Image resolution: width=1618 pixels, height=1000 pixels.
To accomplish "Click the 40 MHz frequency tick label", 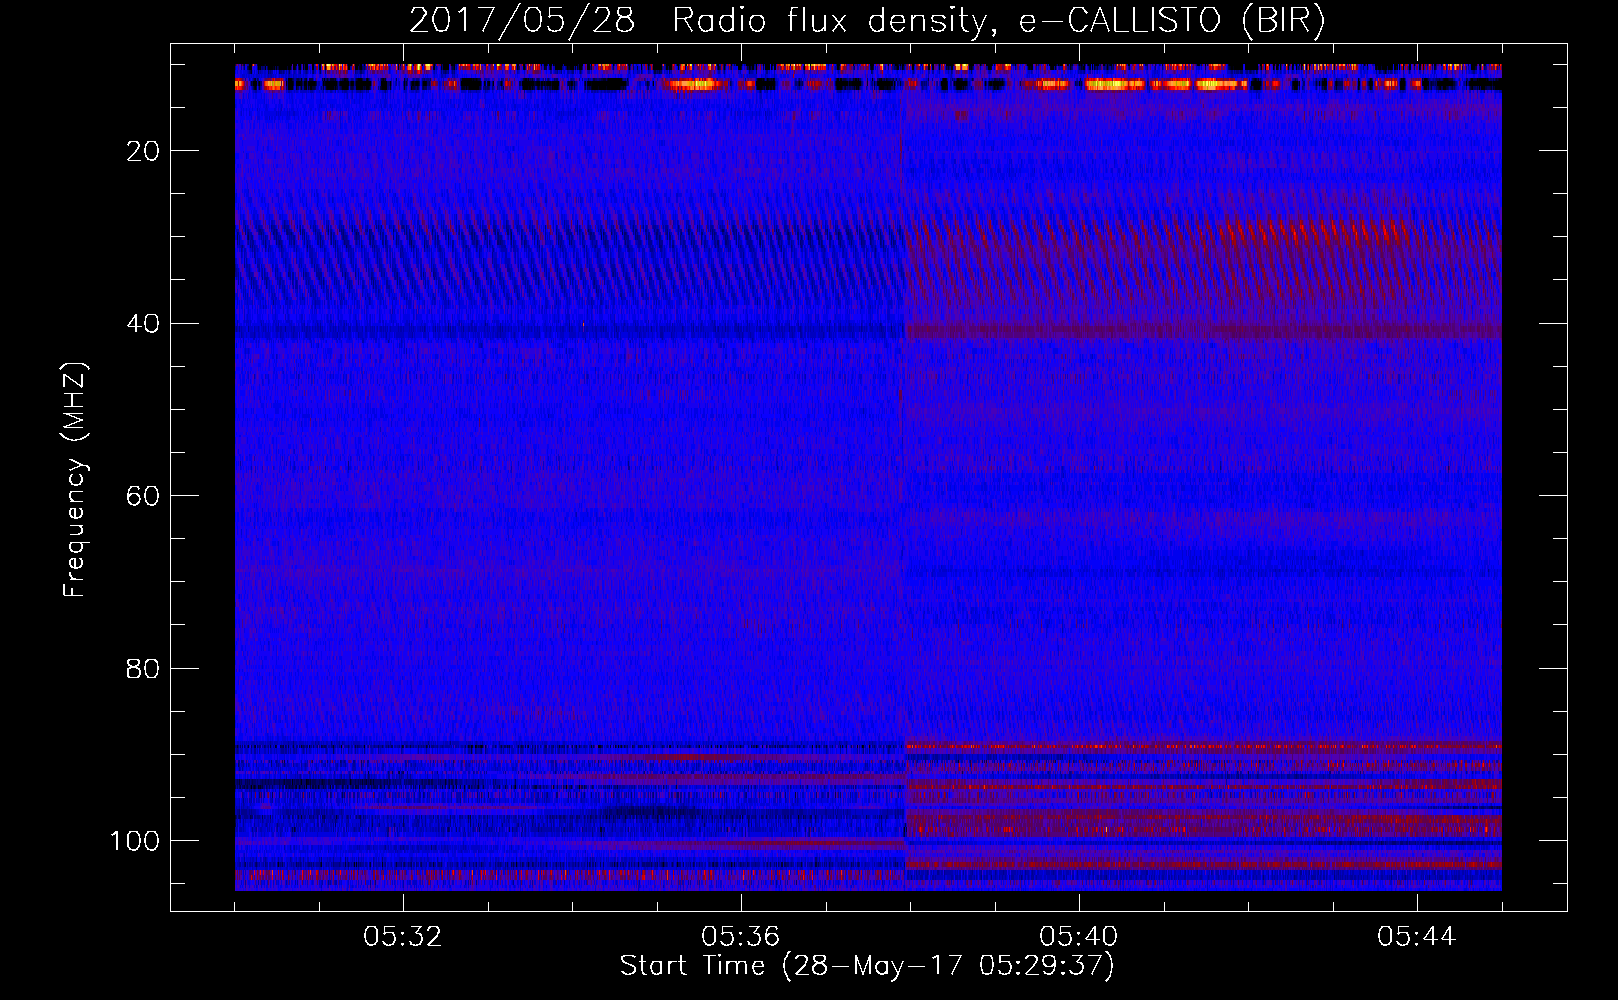I will (144, 324).
